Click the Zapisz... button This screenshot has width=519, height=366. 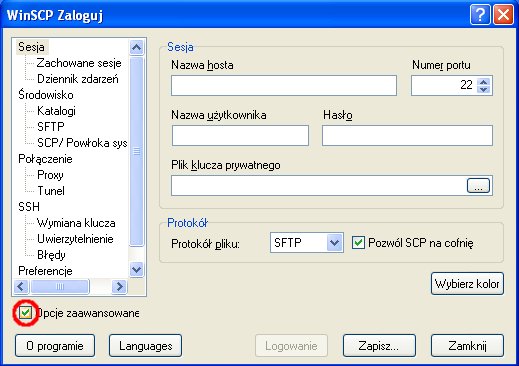(x=379, y=346)
